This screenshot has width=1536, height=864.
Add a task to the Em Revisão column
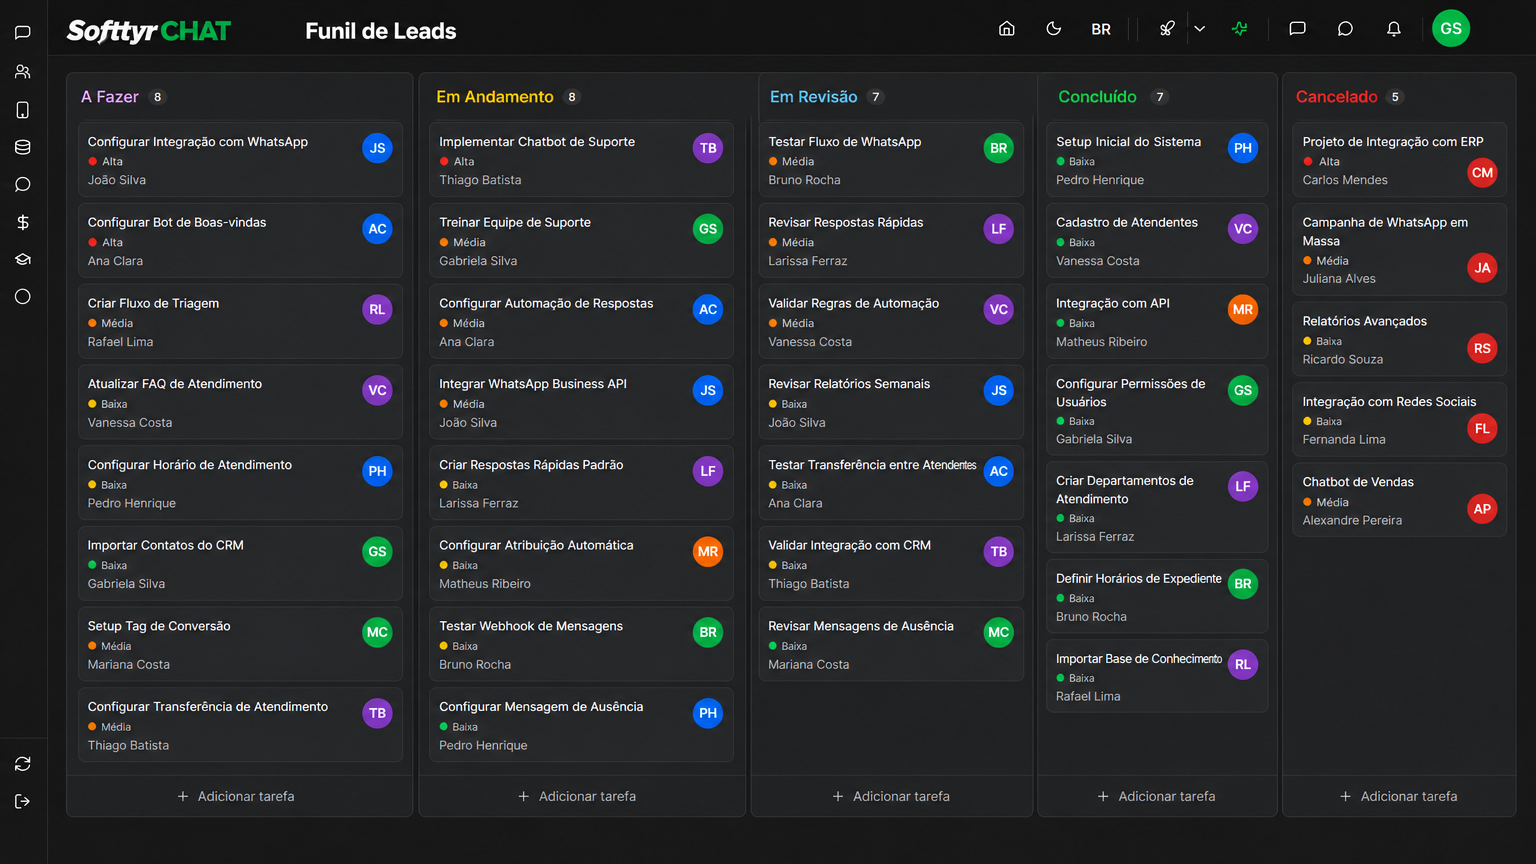[x=892, y=797]
